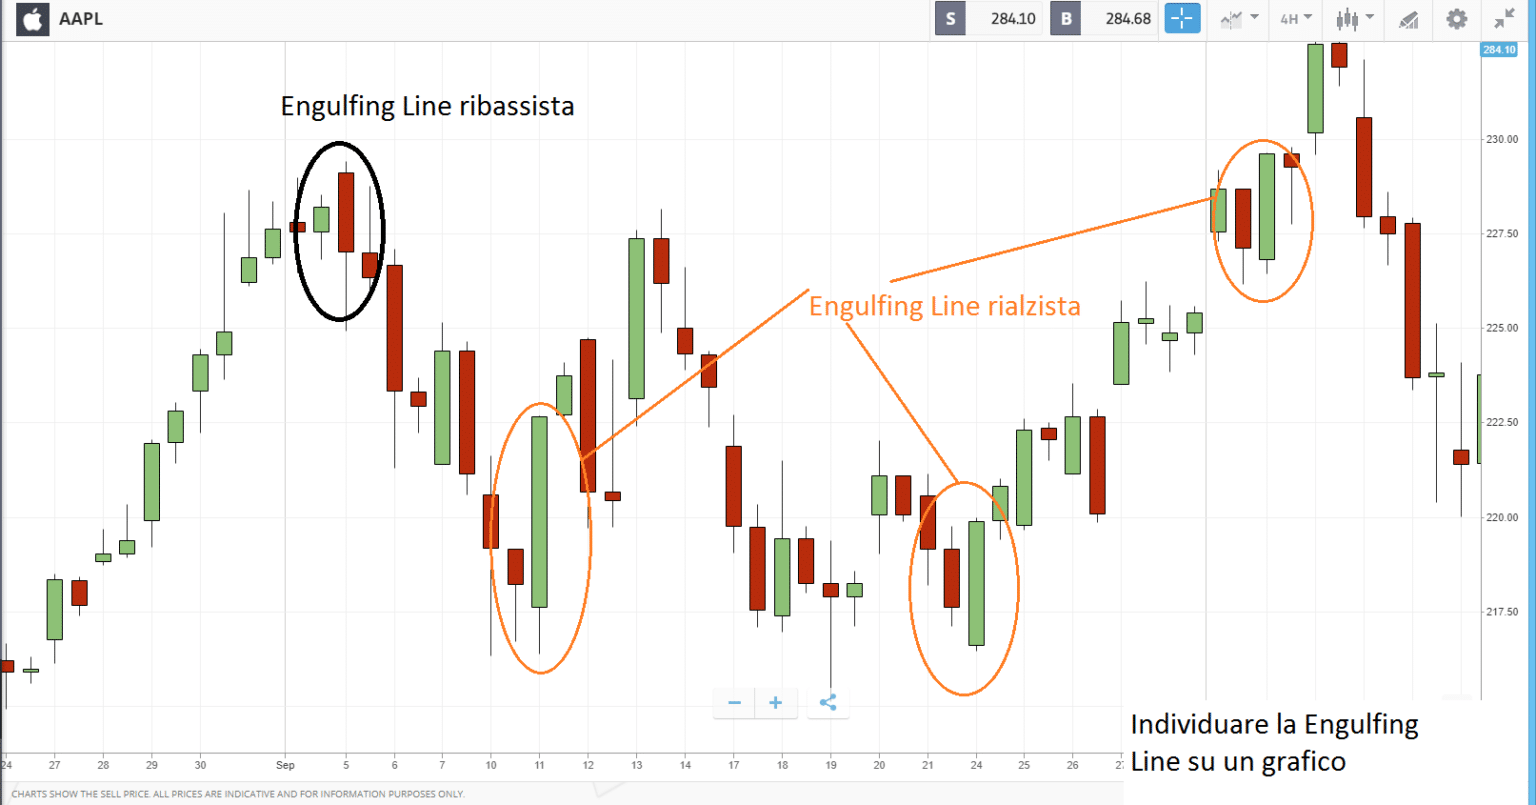Viewport: 1536px width, 805px height.
Task: Zoom out with the minus button
Action: [734, 703]
